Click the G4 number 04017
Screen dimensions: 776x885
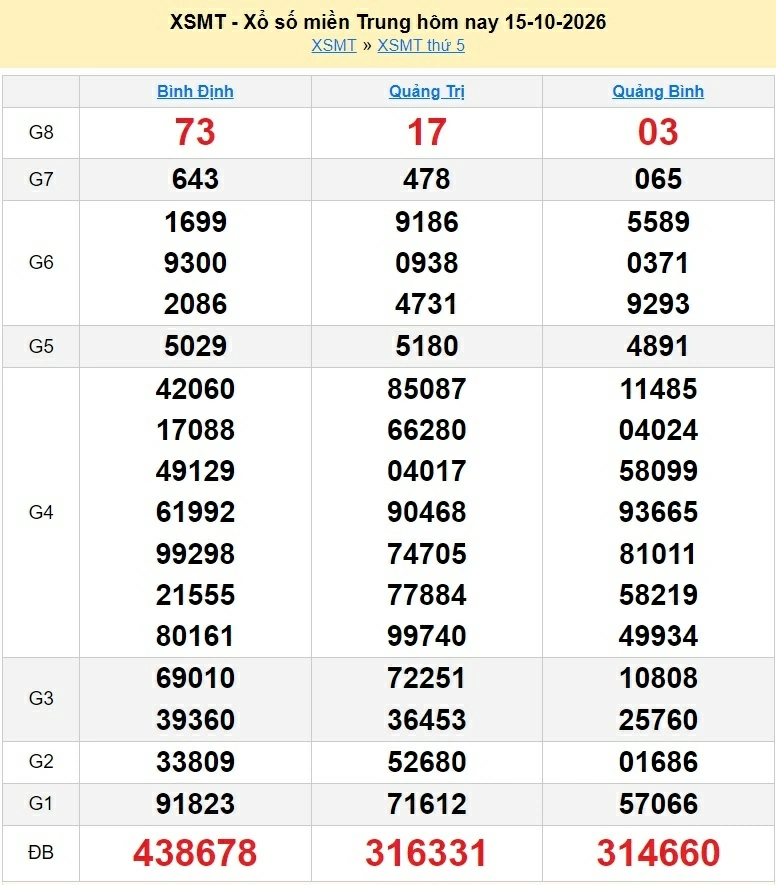(427, 471)
